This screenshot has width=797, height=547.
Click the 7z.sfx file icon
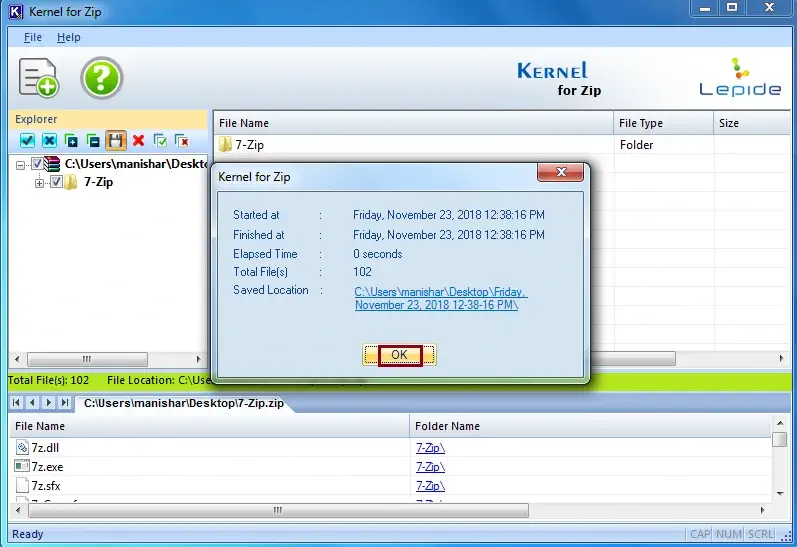pyautogui.click(x=22, y=485)
